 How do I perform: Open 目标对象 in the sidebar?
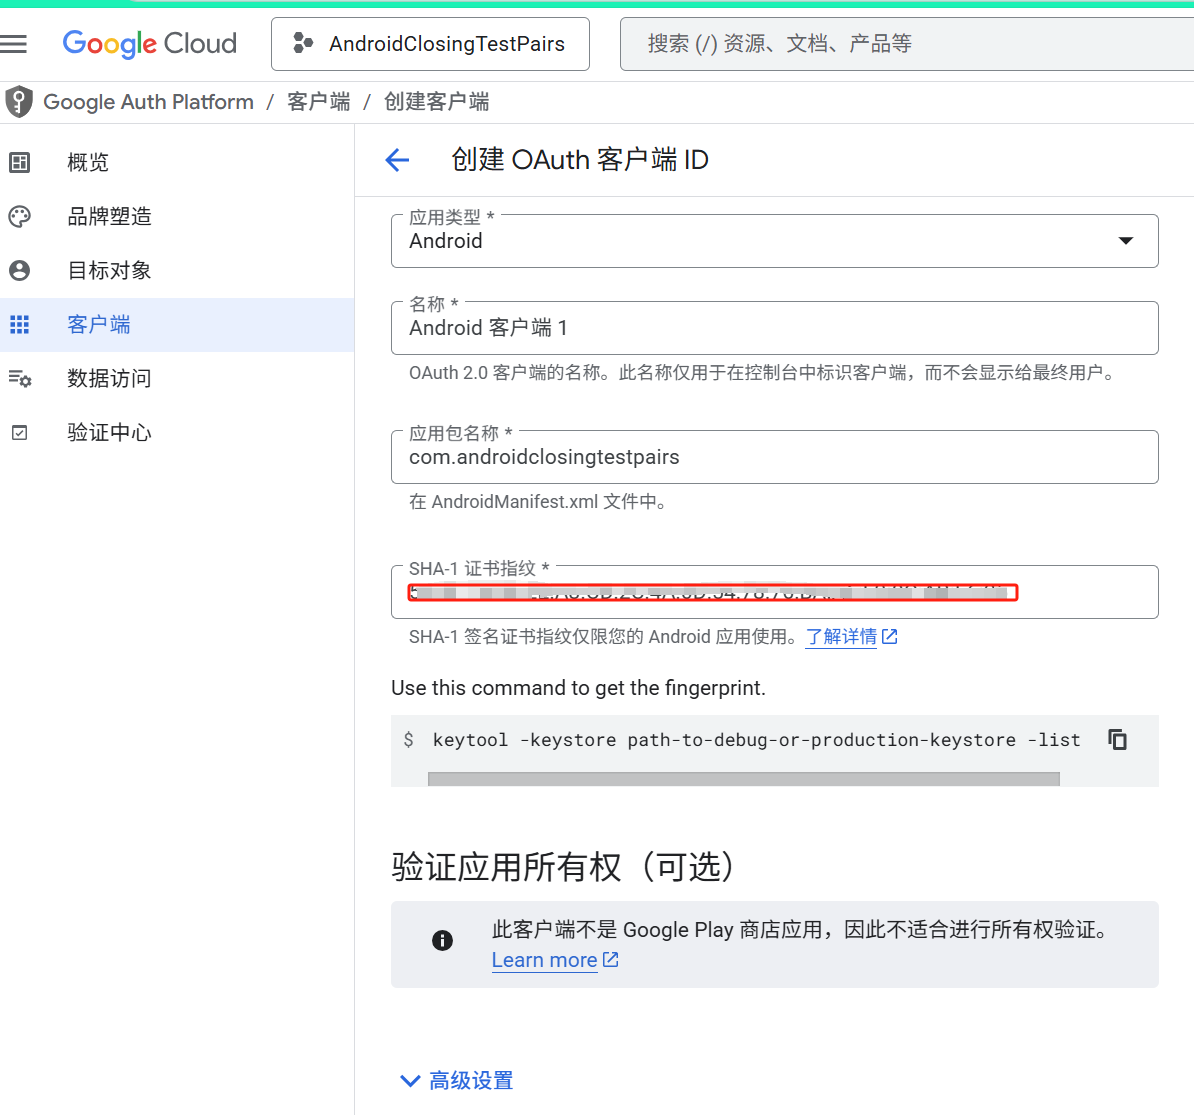pos(177,270)
